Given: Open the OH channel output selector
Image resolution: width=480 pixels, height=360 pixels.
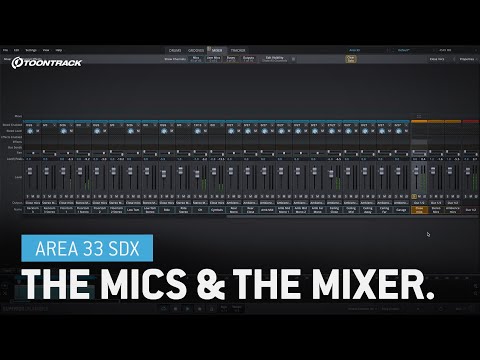Looking at the screenshot, I should [200, 203].
